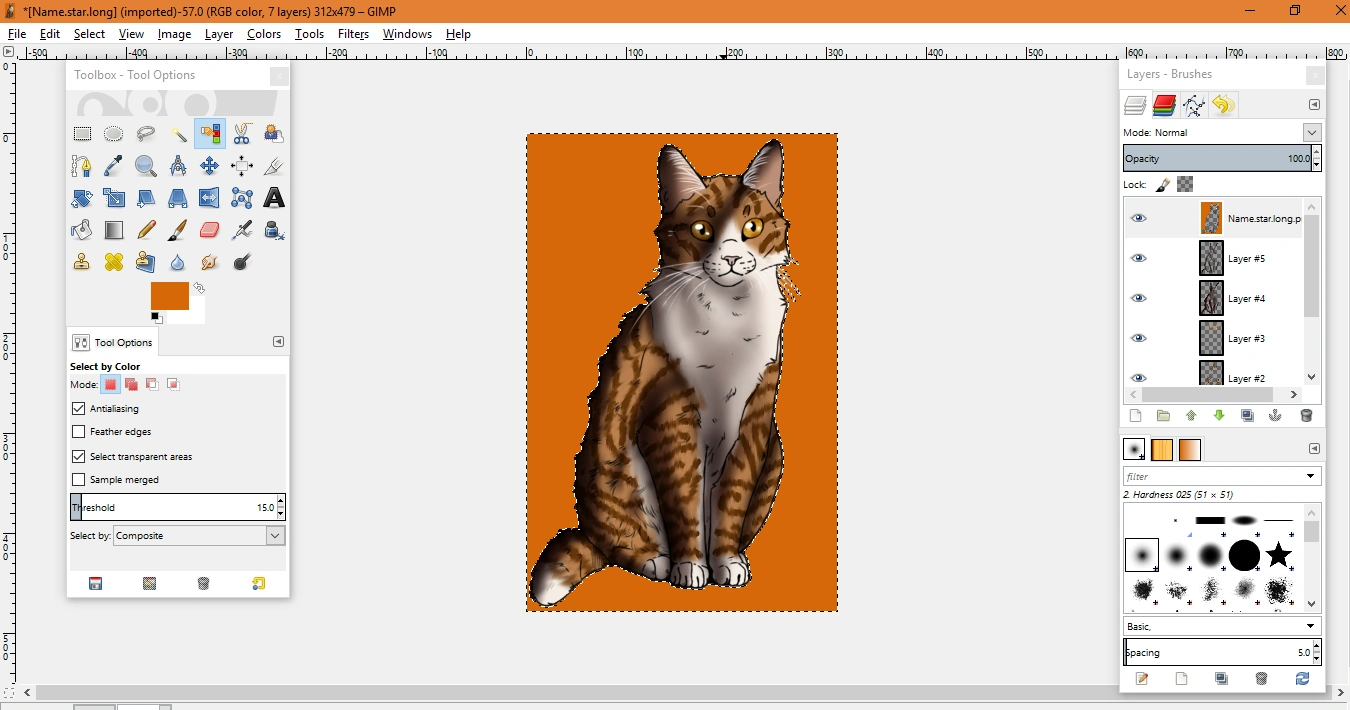
Task: Choose the Bucket Fill tool
Action: [82, 230]
